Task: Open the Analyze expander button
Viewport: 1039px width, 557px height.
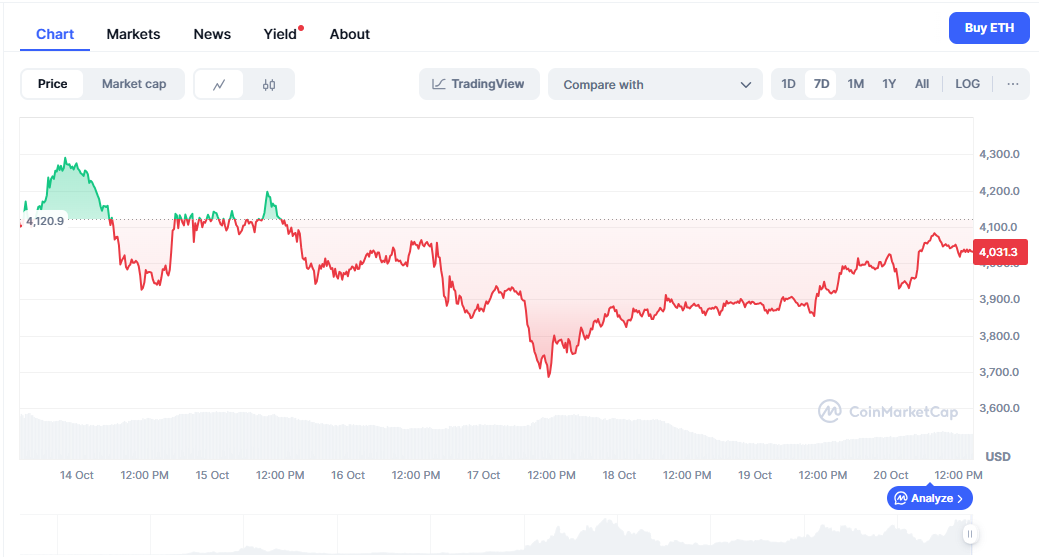Action: click(x=929, y=498)
